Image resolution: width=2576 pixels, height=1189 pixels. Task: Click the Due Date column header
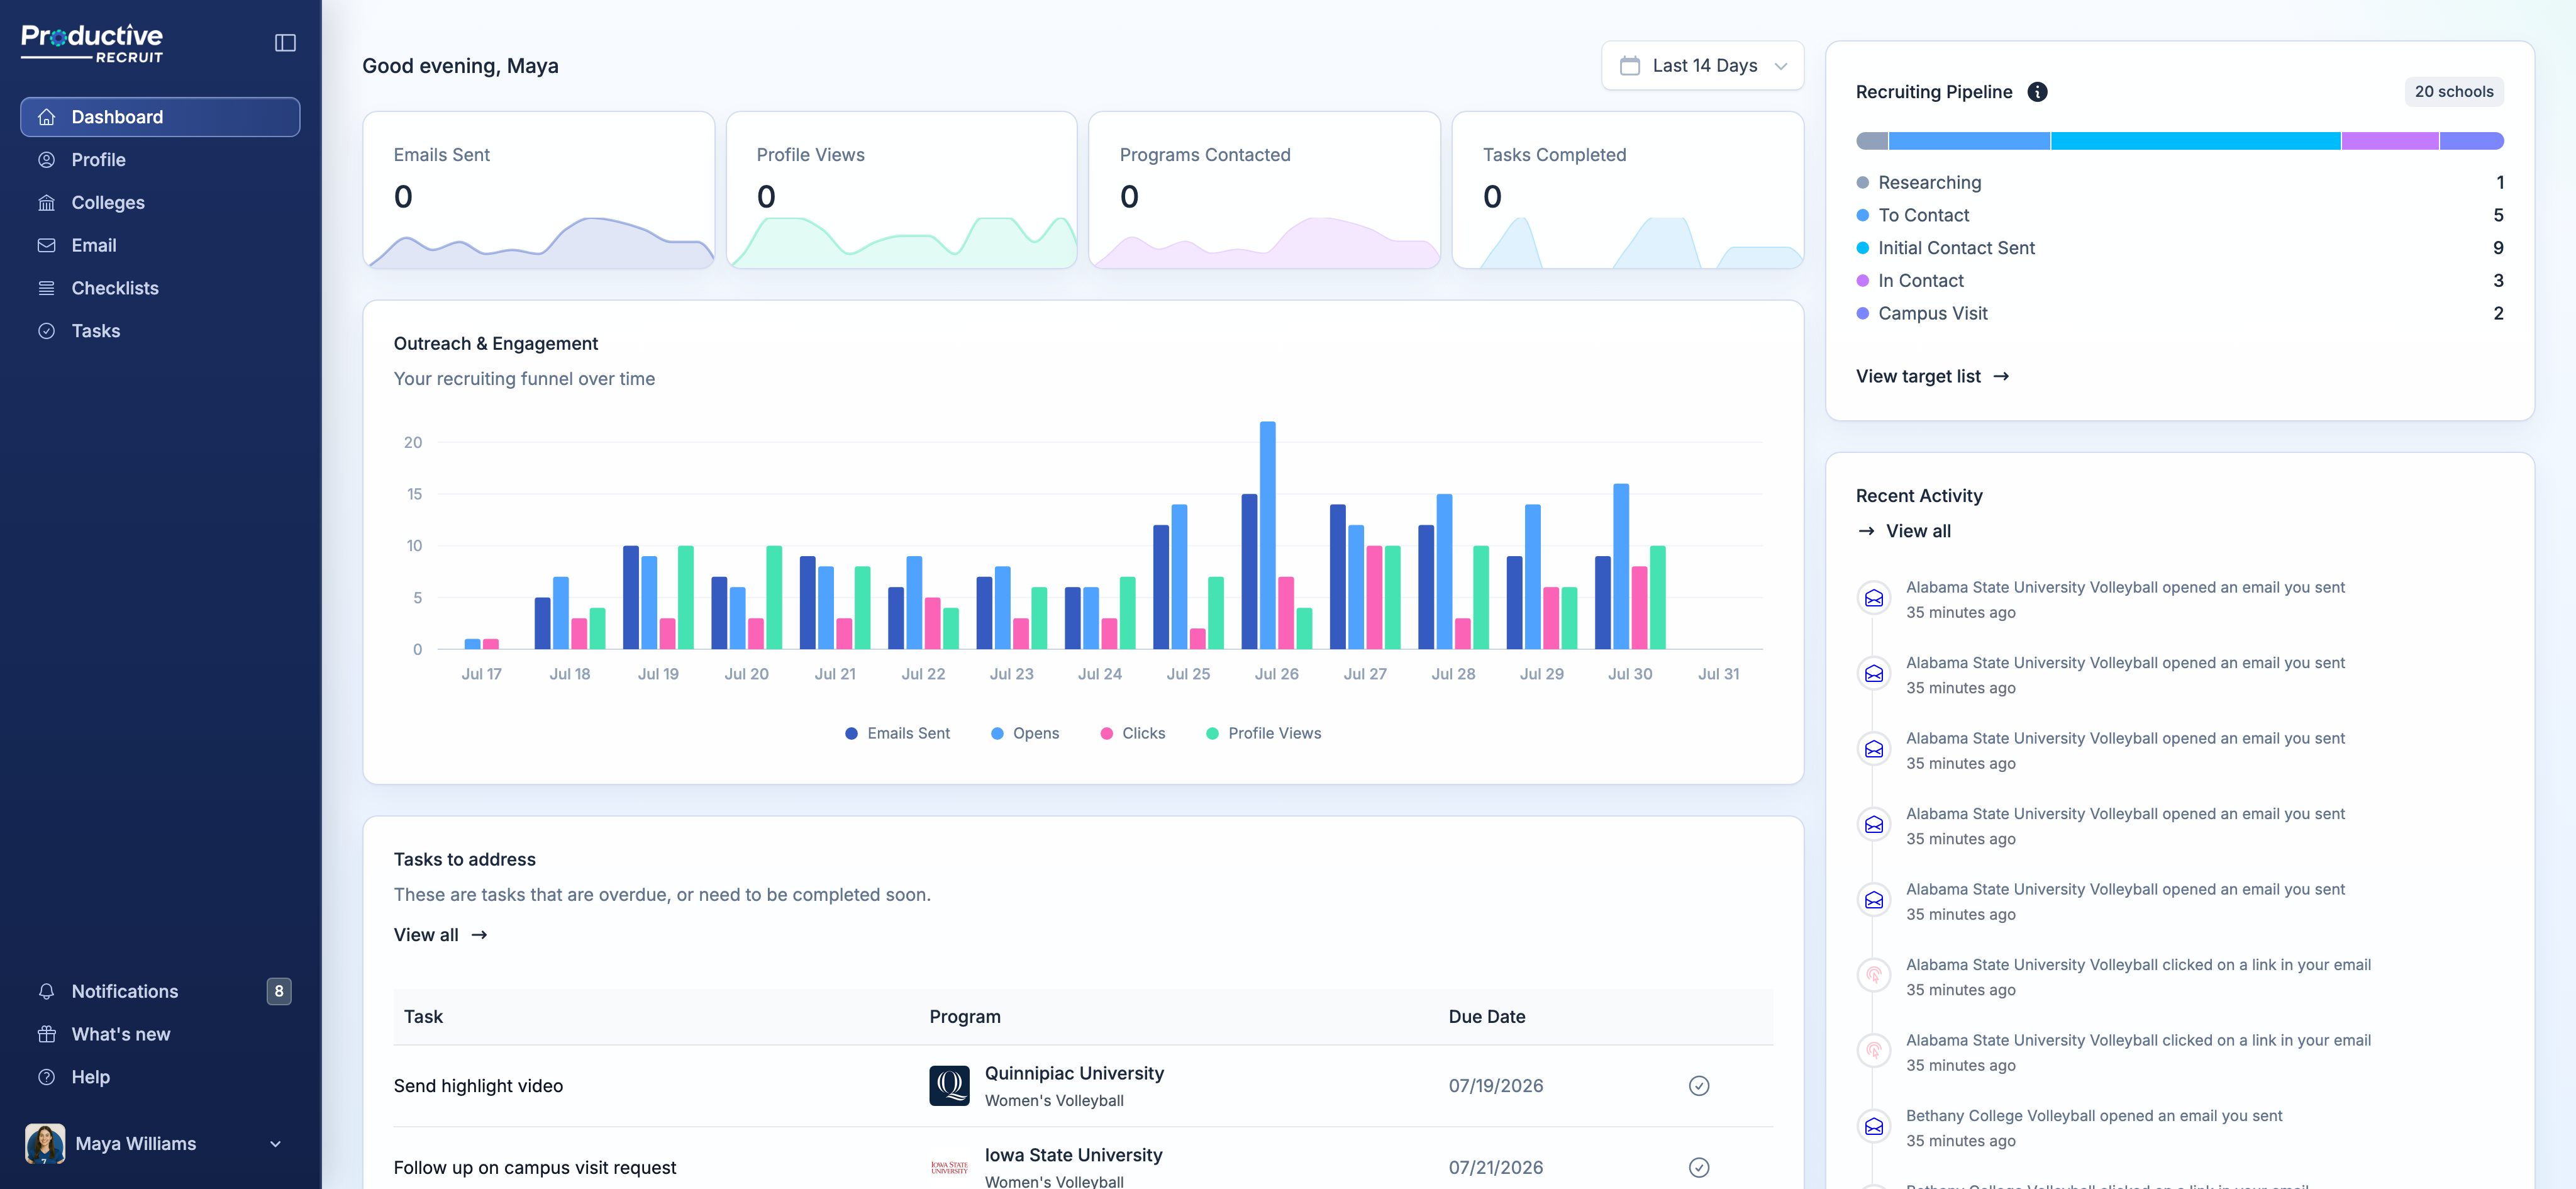1486,1017
